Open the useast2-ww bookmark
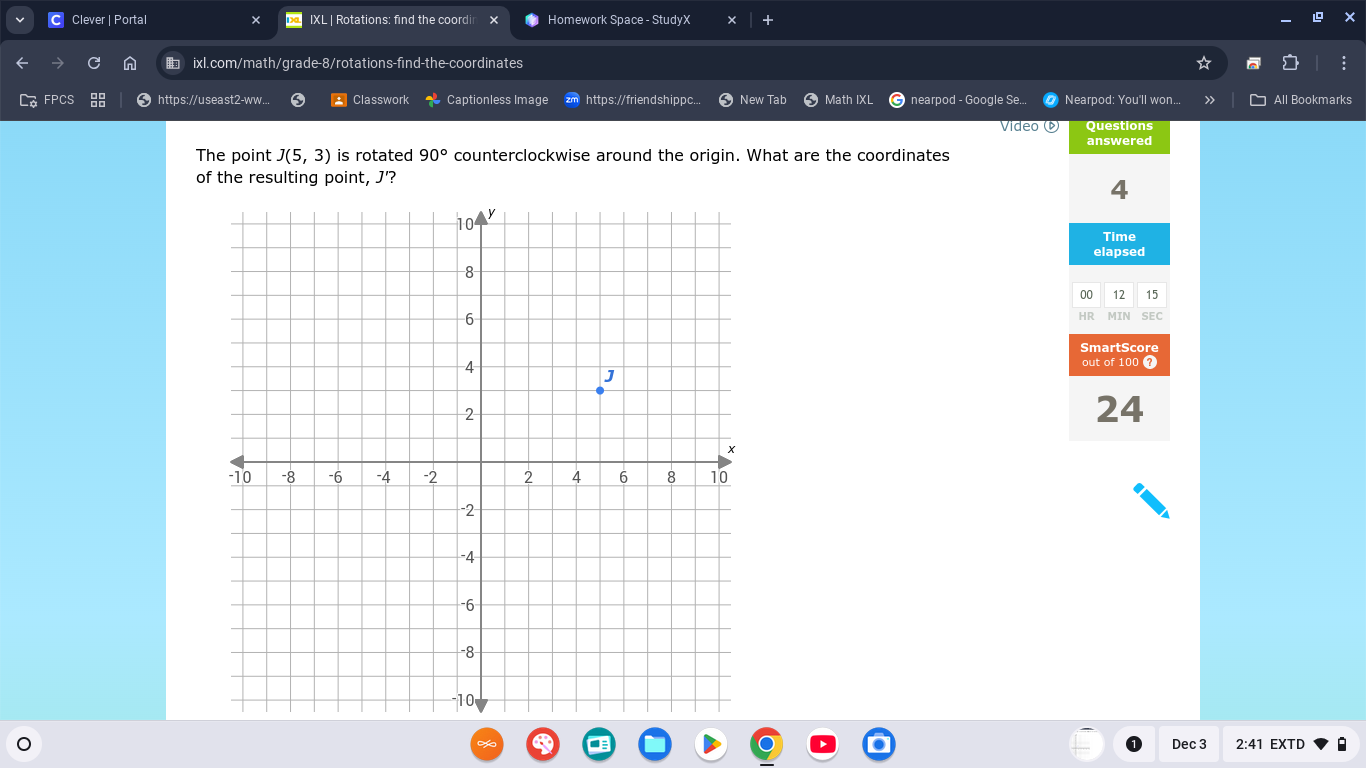This screenshot has width=1366, height=768. coord(203,100)
